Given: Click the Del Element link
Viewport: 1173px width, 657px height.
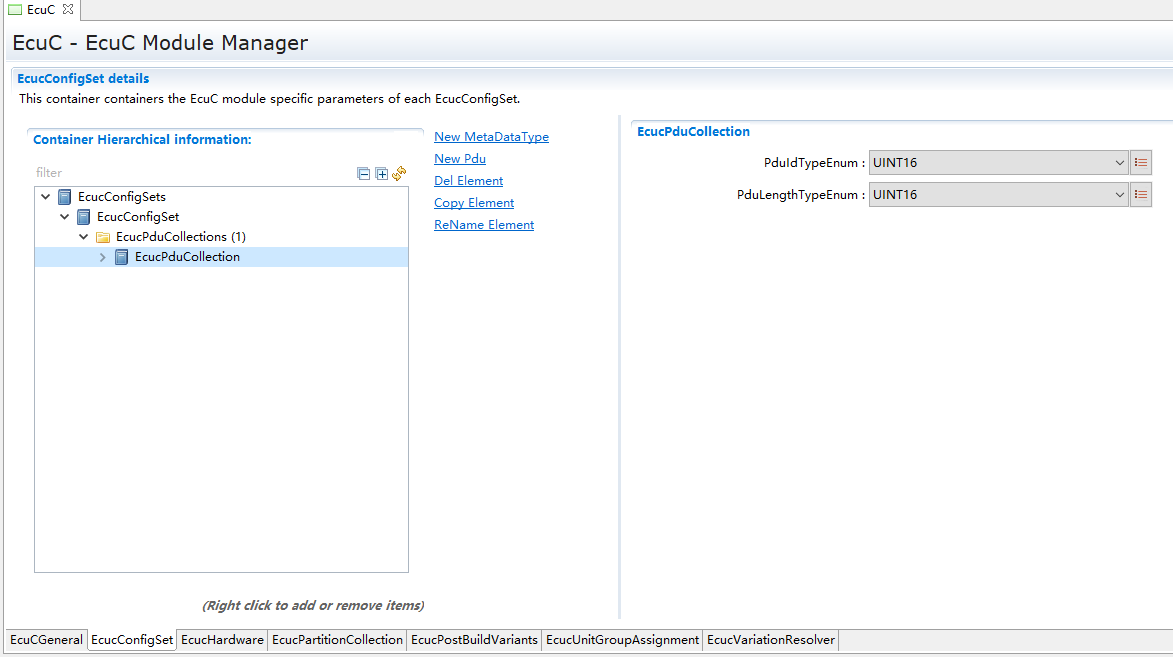Looking at the screenshot, I should pos(468,181).
